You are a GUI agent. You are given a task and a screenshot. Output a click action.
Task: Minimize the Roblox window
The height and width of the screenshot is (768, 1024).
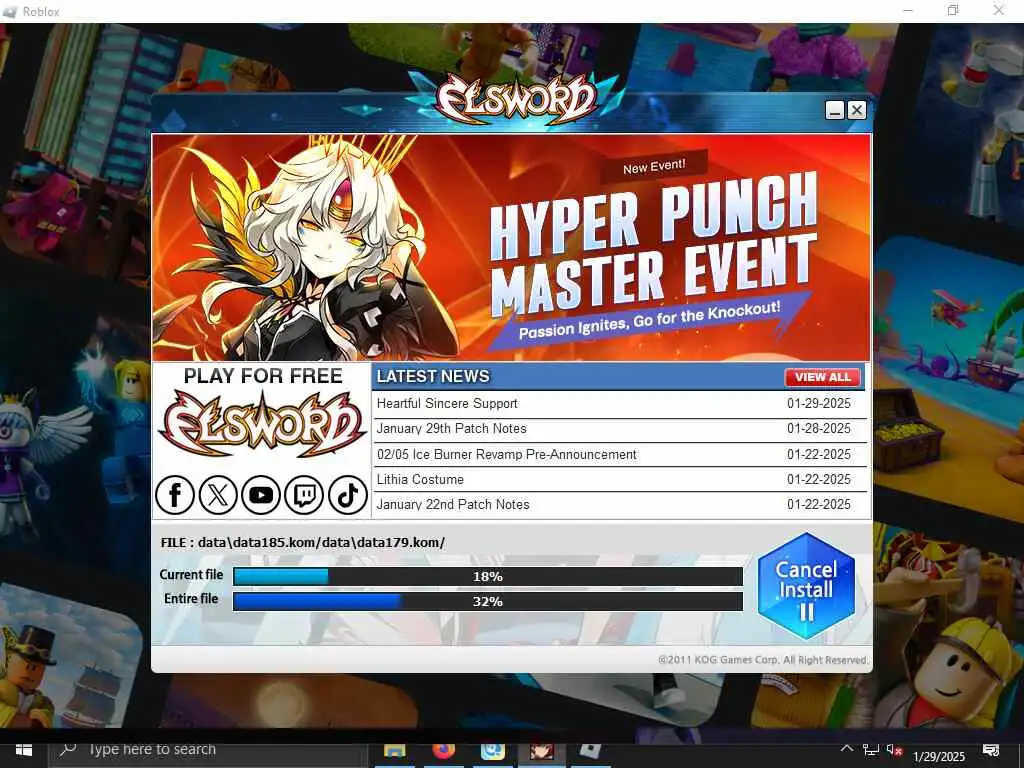coord(908,10)
